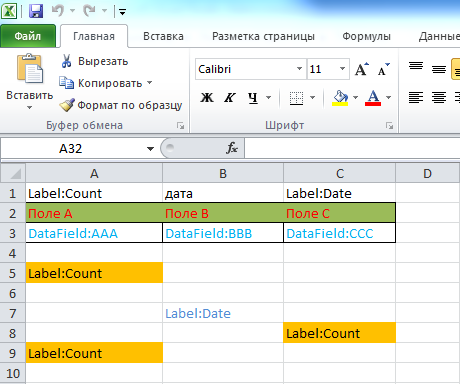Select cell DataField:BBB
The image size is (460, 384).
pyautogui.click(x=223, y=233)
